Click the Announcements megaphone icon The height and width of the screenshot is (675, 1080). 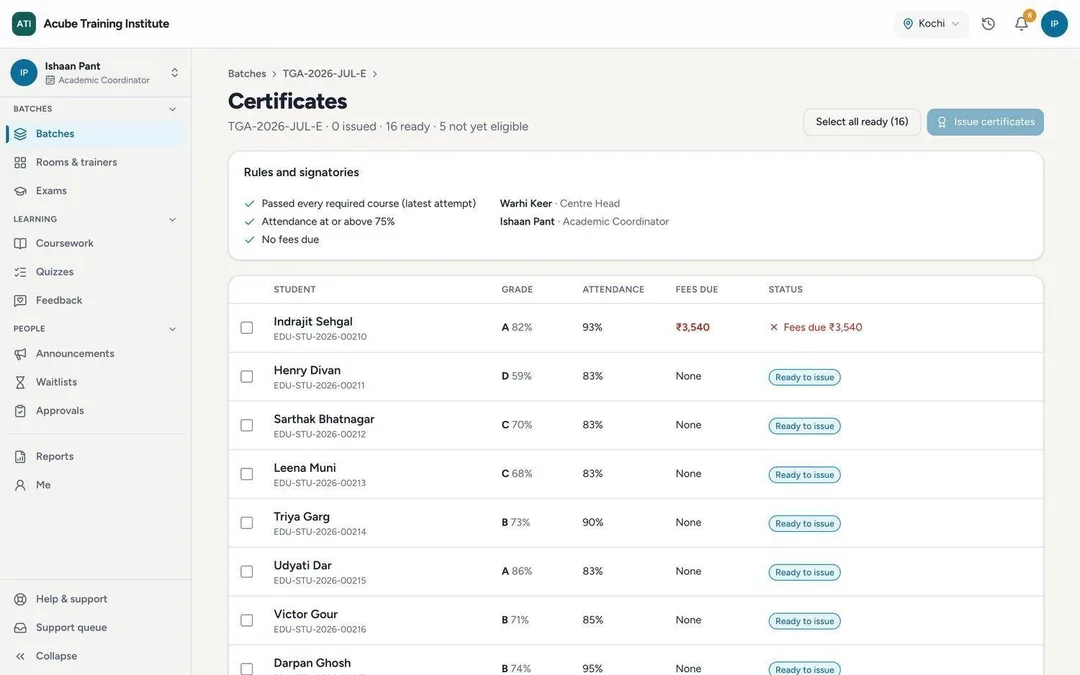point(20,353)
